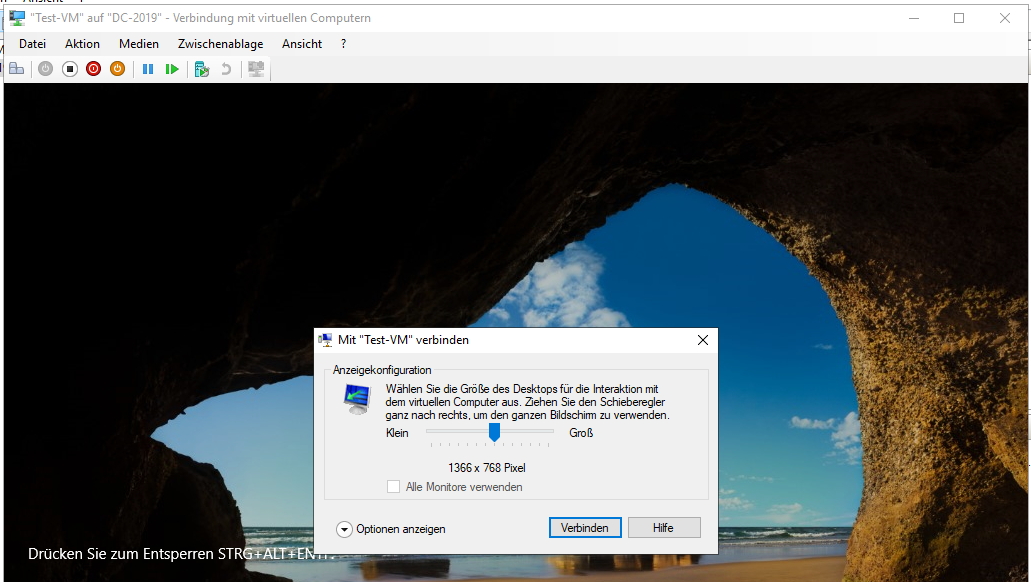Expand Optionen anzeigen

coord(344,529)
